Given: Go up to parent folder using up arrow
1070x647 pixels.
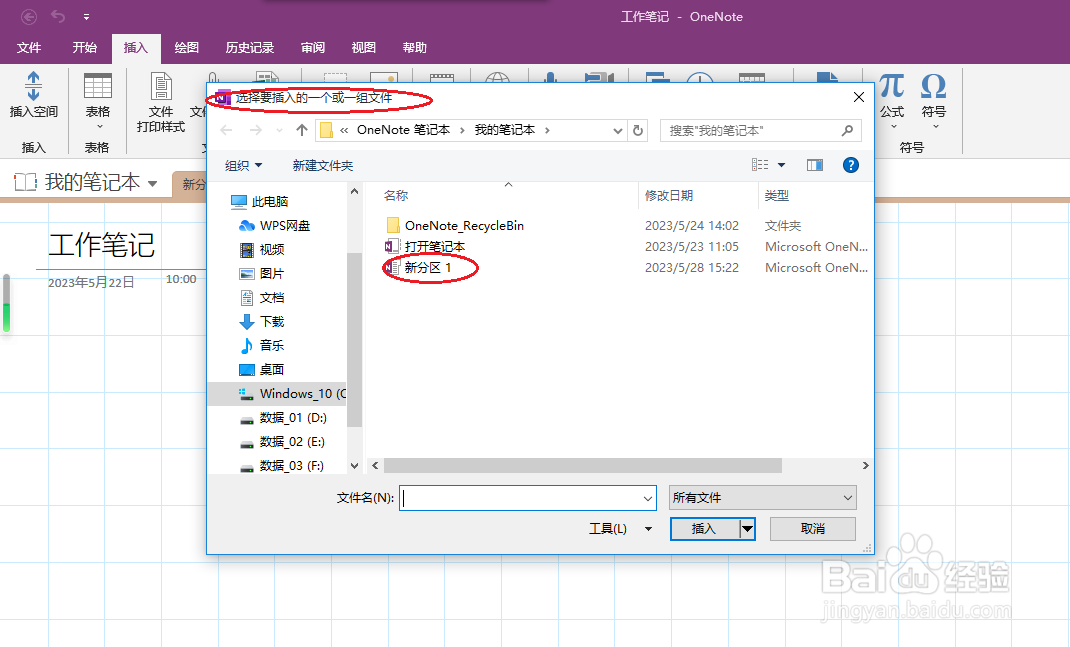Looking at the screenshot, I should pos(302,130).
